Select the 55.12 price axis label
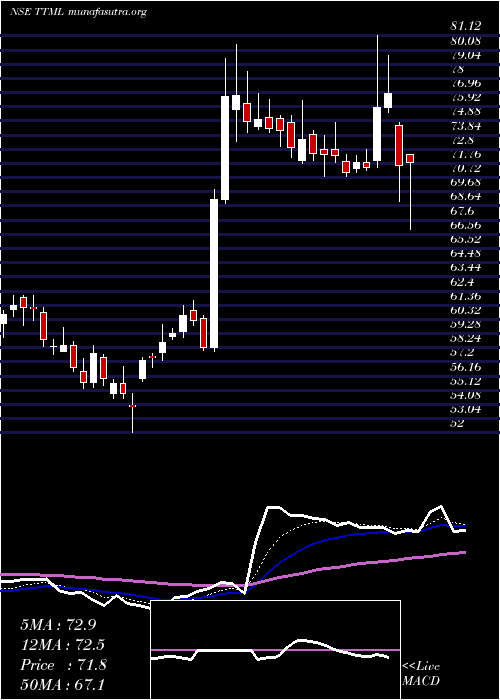Screen dimensions: 500x700 click(x=465, y=381)
